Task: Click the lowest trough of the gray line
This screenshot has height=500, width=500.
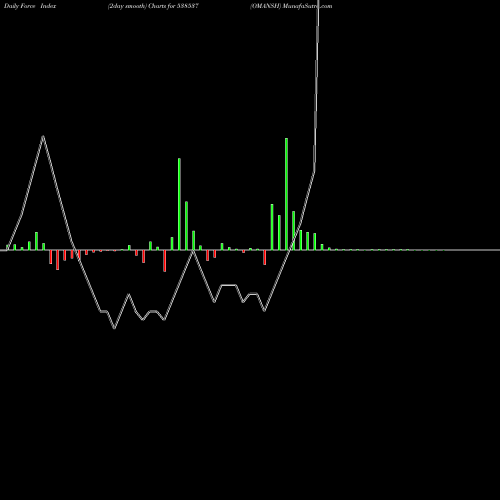Action: pos(114,328)
